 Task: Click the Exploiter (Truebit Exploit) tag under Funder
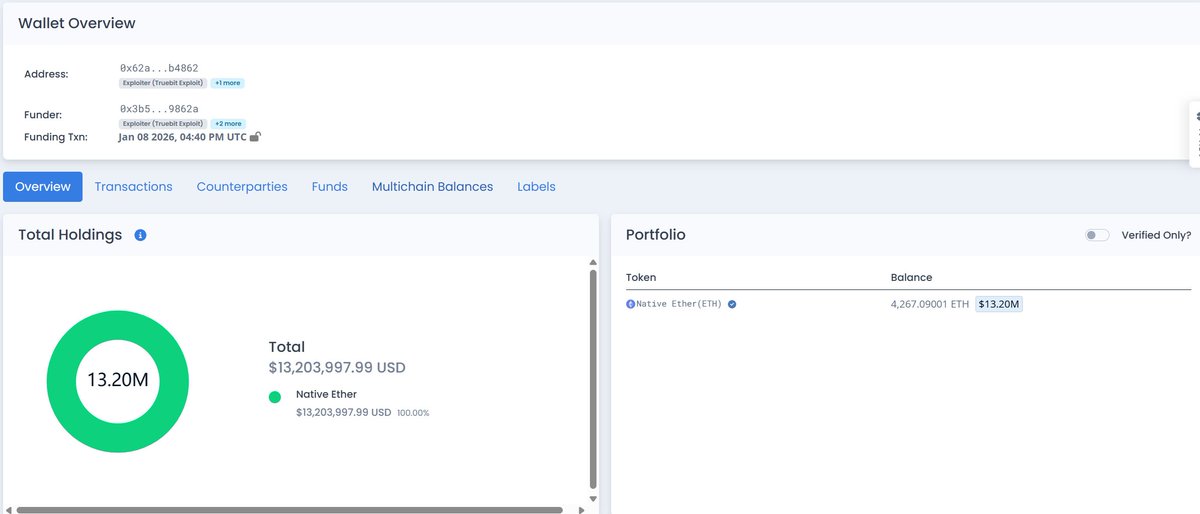(x=163, y=124)
